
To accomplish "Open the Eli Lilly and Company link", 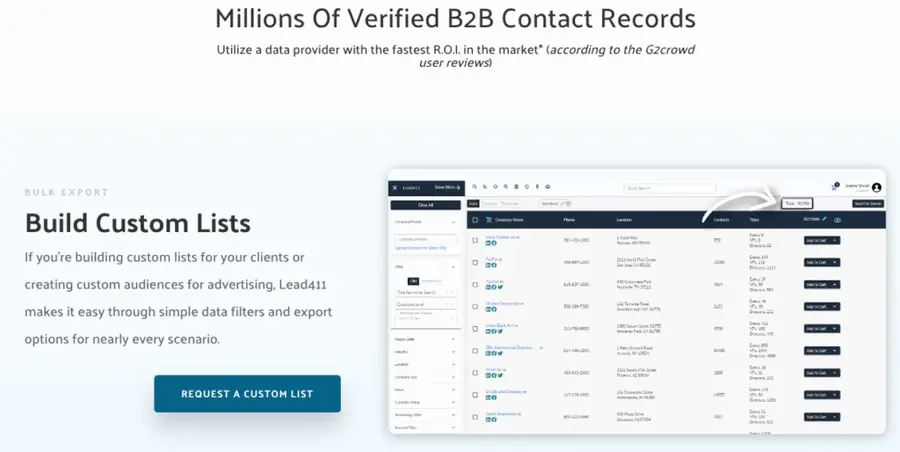I will (x=504, y=392).
